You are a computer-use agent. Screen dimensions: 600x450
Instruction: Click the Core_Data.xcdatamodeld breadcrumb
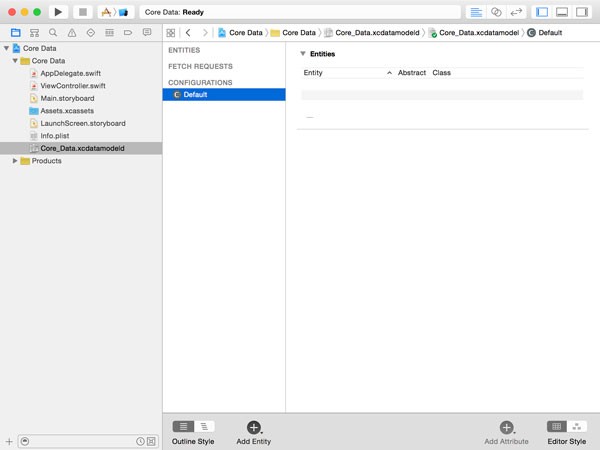(x=372, y=33)
